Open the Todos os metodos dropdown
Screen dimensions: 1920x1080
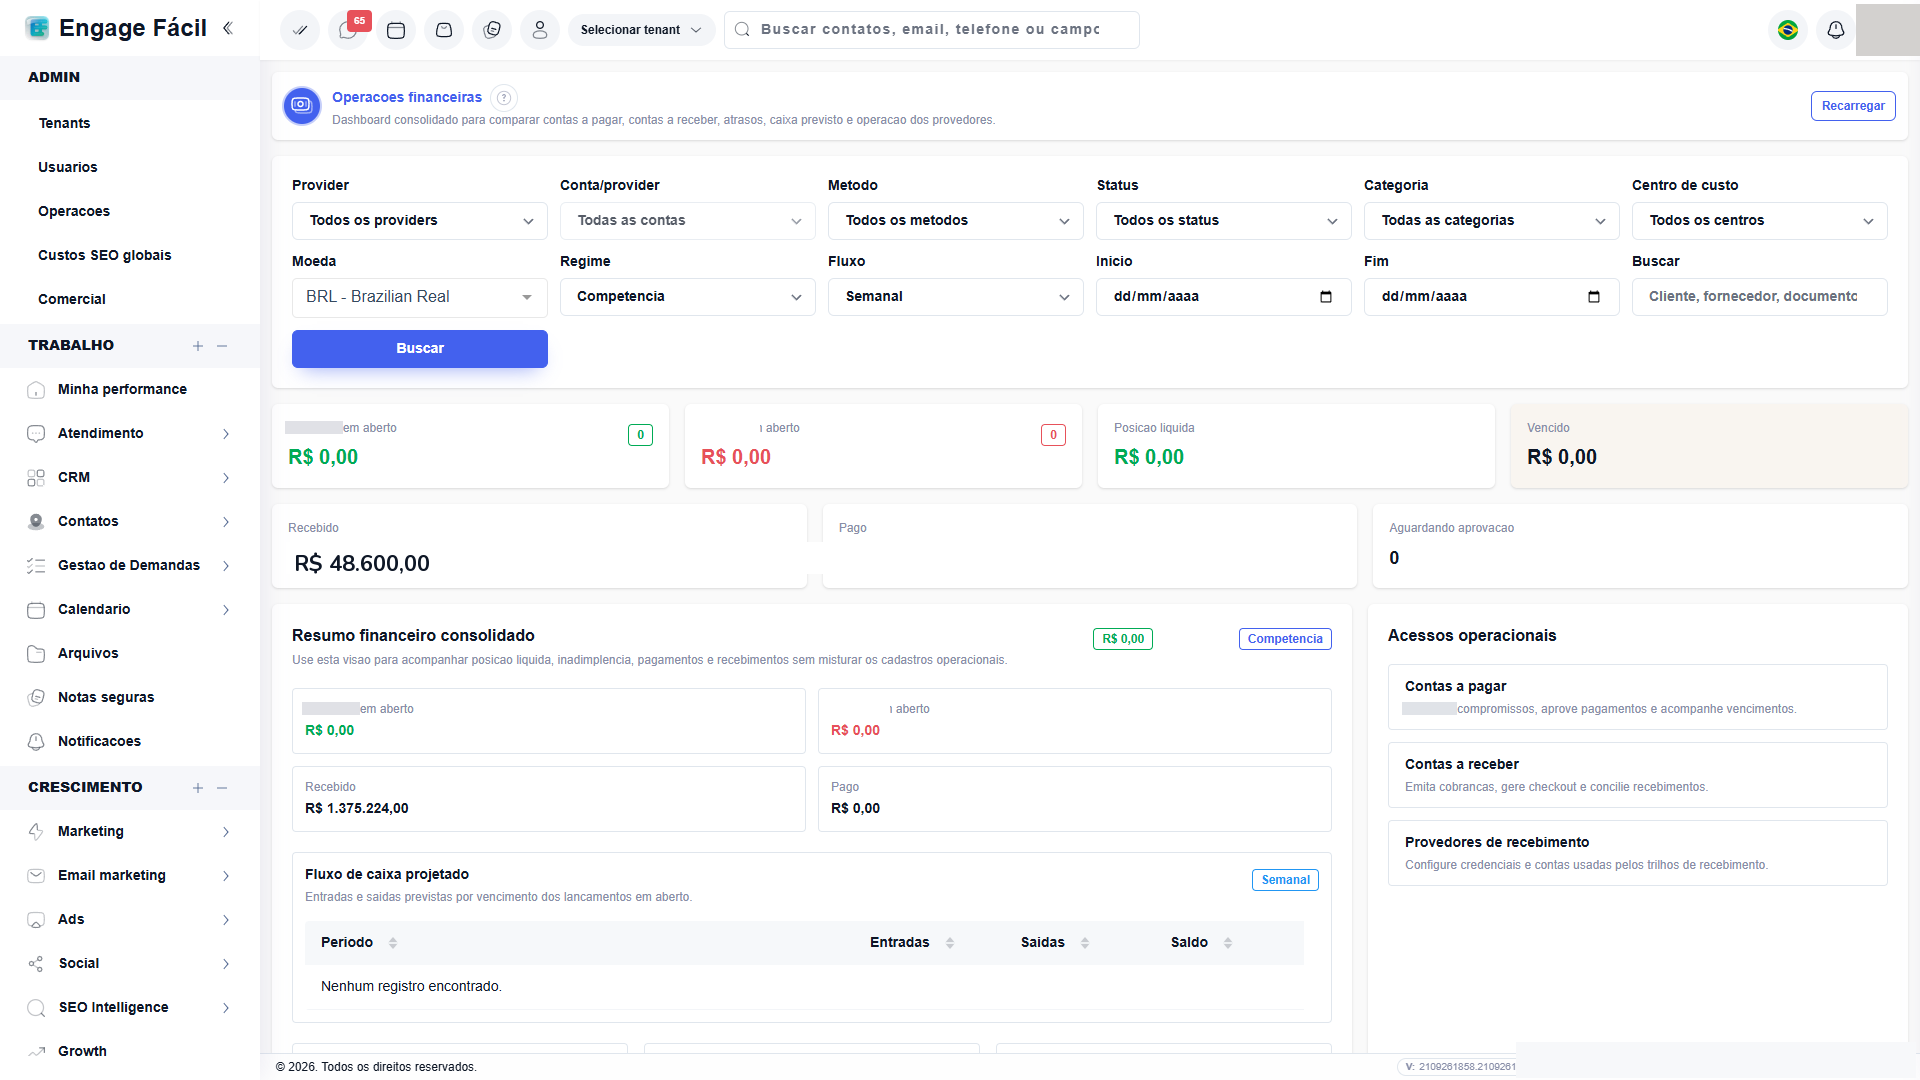[x=956, y=221]
